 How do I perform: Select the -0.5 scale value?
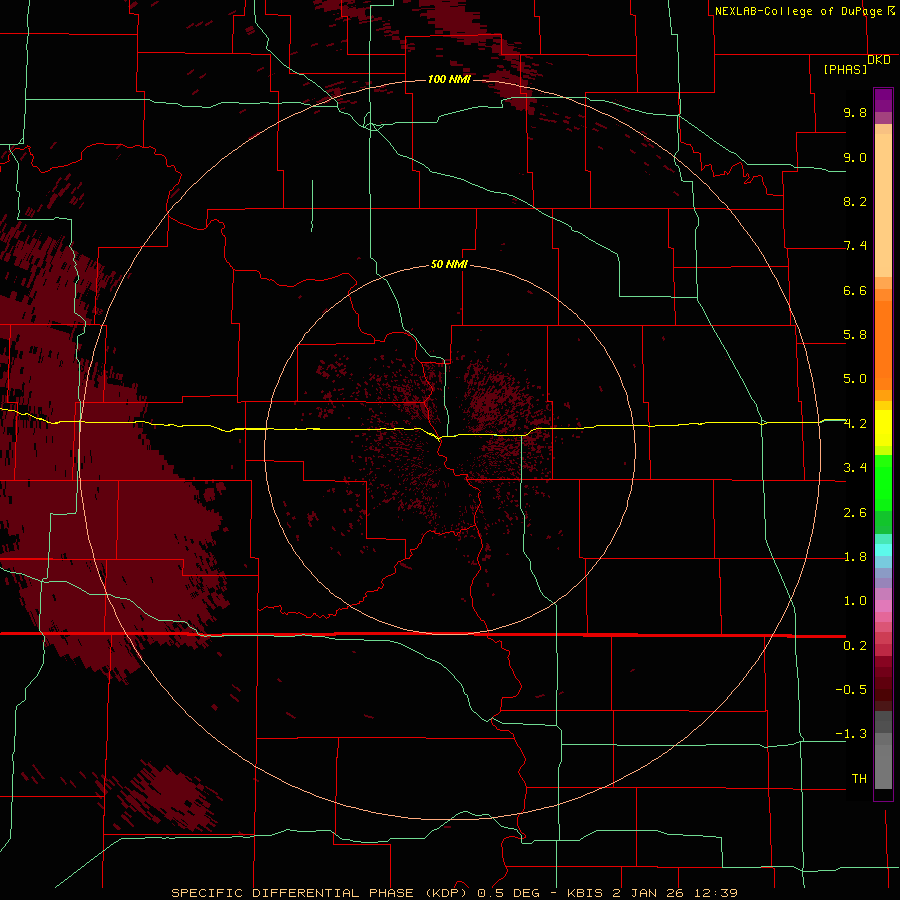[x=851, y=690]
